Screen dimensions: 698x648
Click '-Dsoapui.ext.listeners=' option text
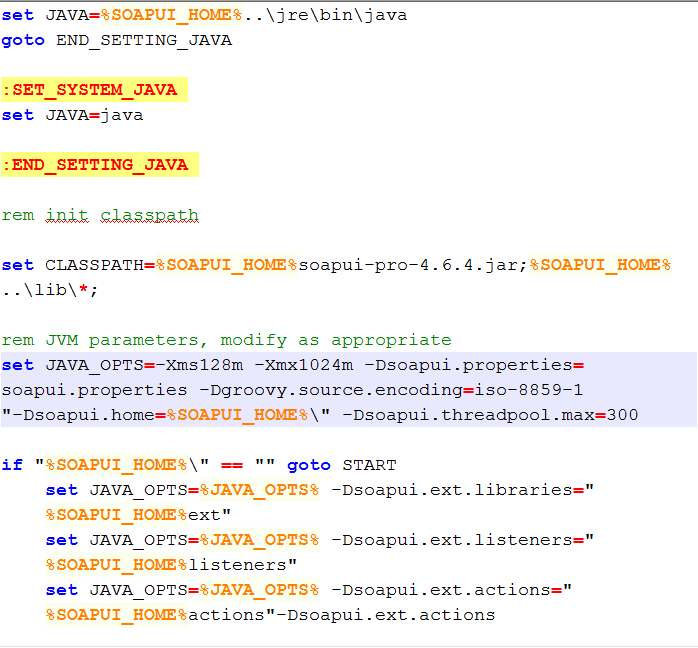click(x=457, y=540)
